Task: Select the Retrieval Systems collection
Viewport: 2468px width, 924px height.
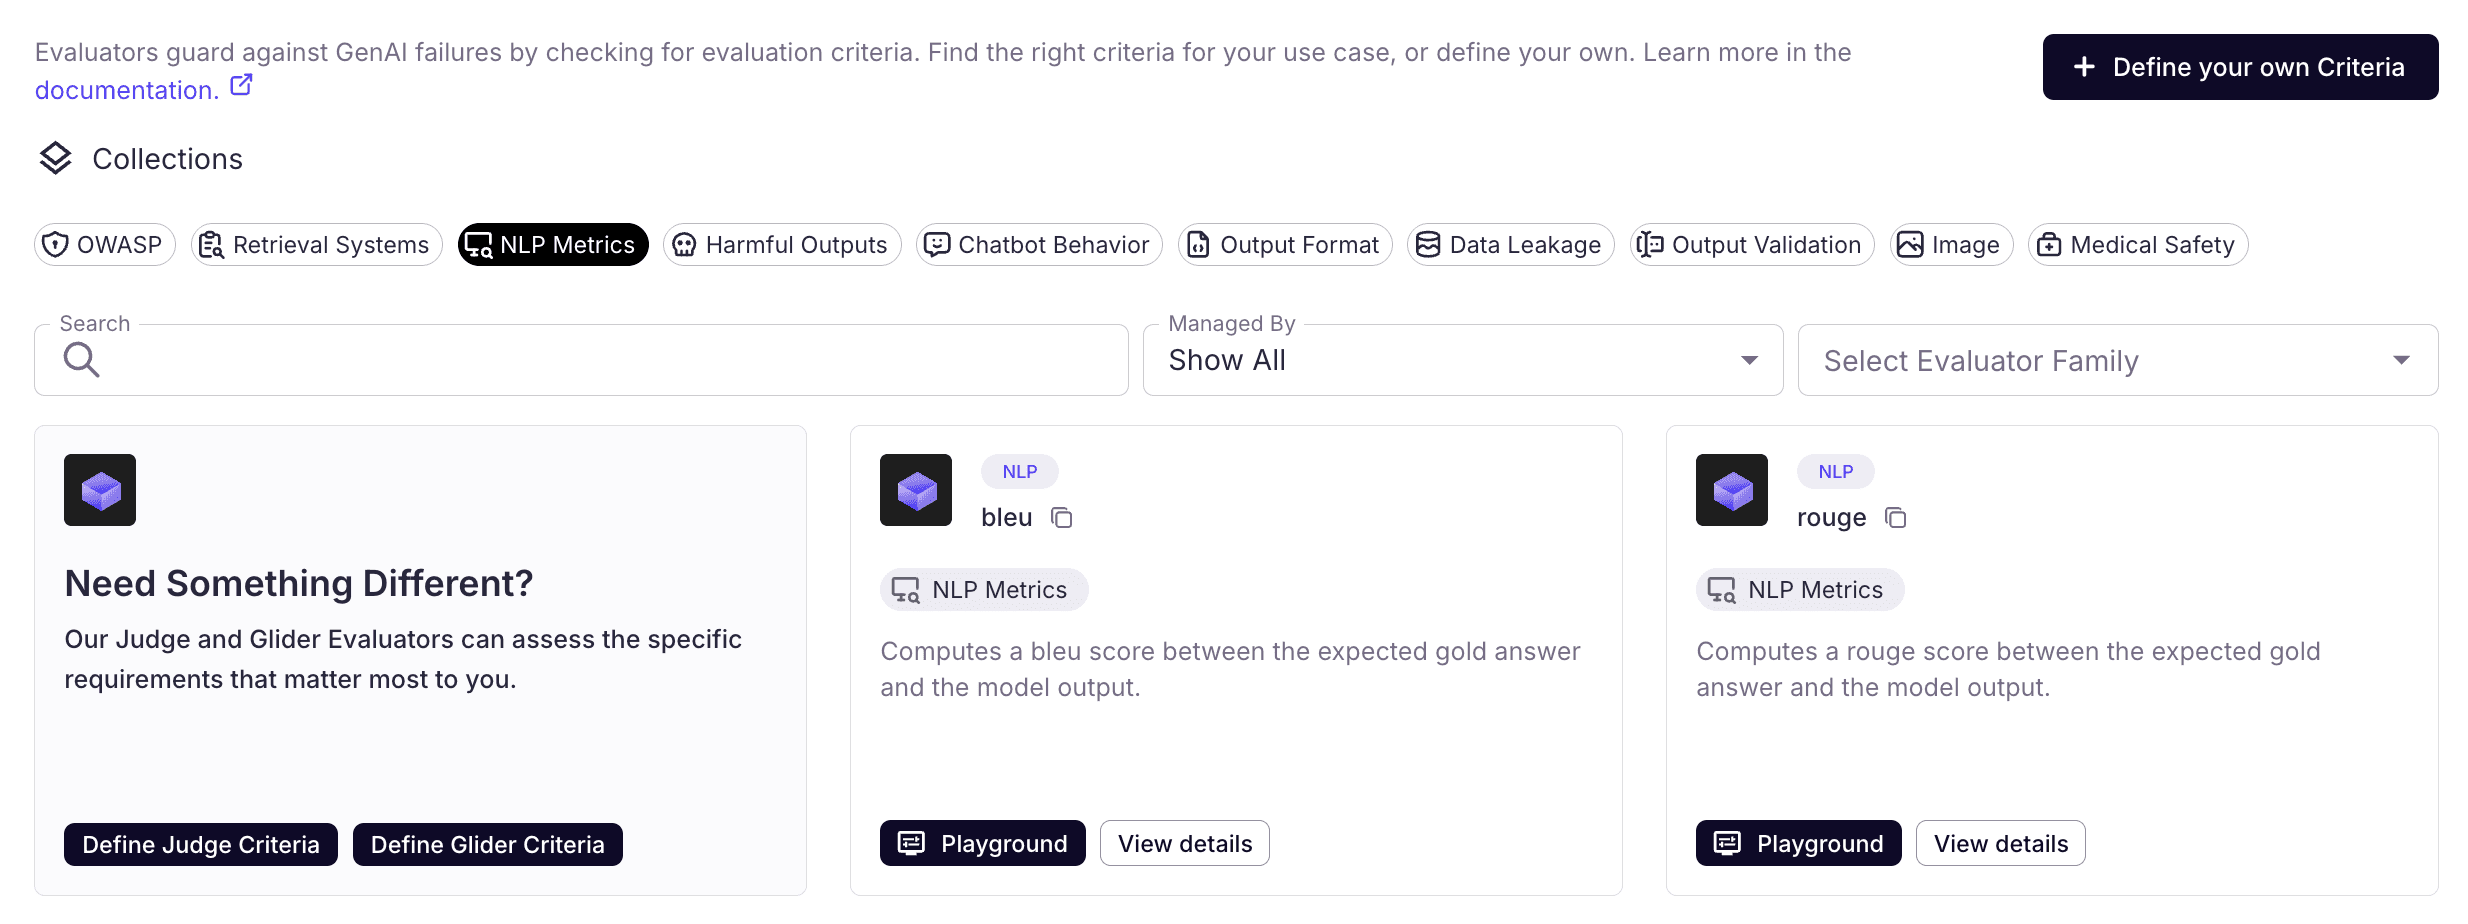Action: pos(316,245)
